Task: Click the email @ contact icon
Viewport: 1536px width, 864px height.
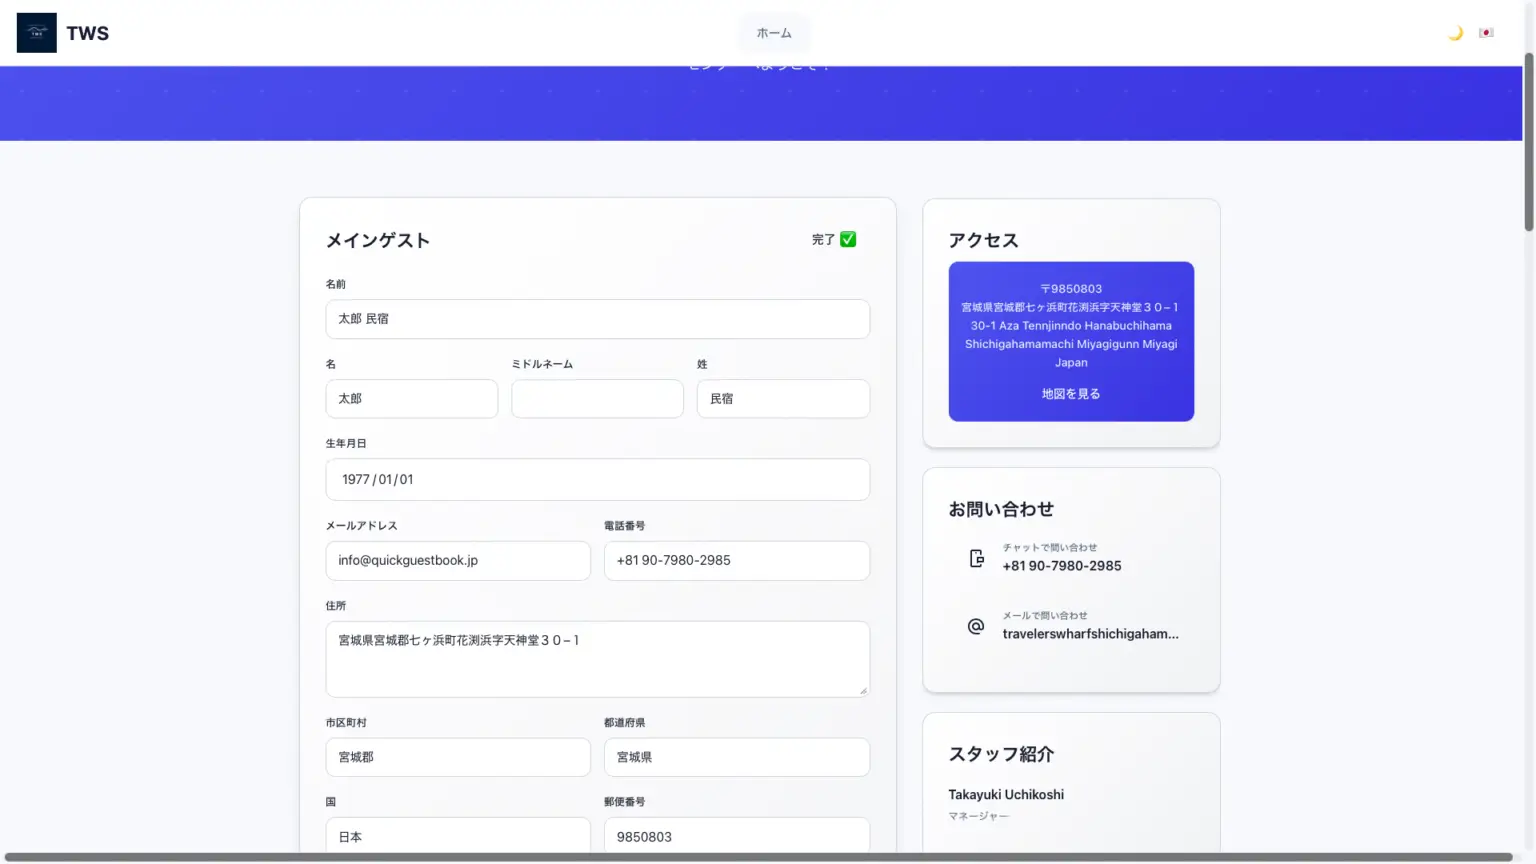Action: point(976,626)
